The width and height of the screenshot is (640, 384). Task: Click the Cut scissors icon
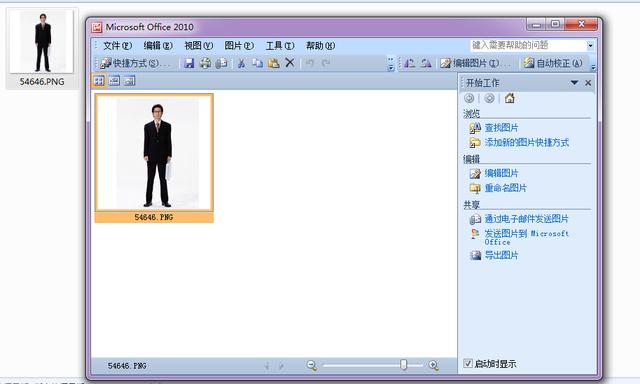click(241, 63)
